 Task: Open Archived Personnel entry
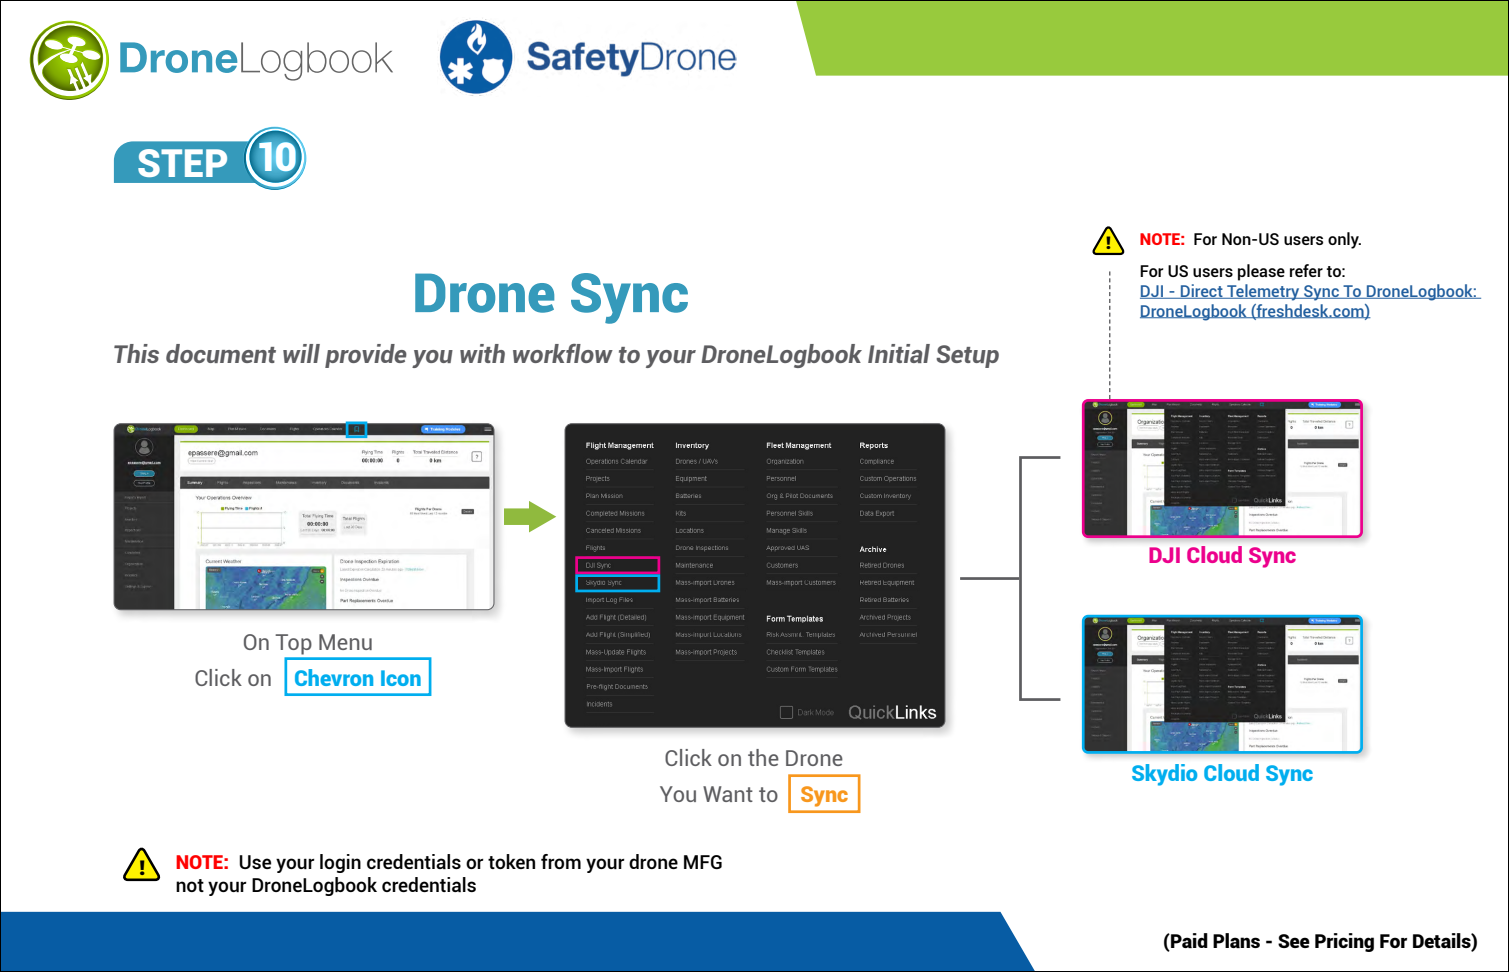[888, 634]
